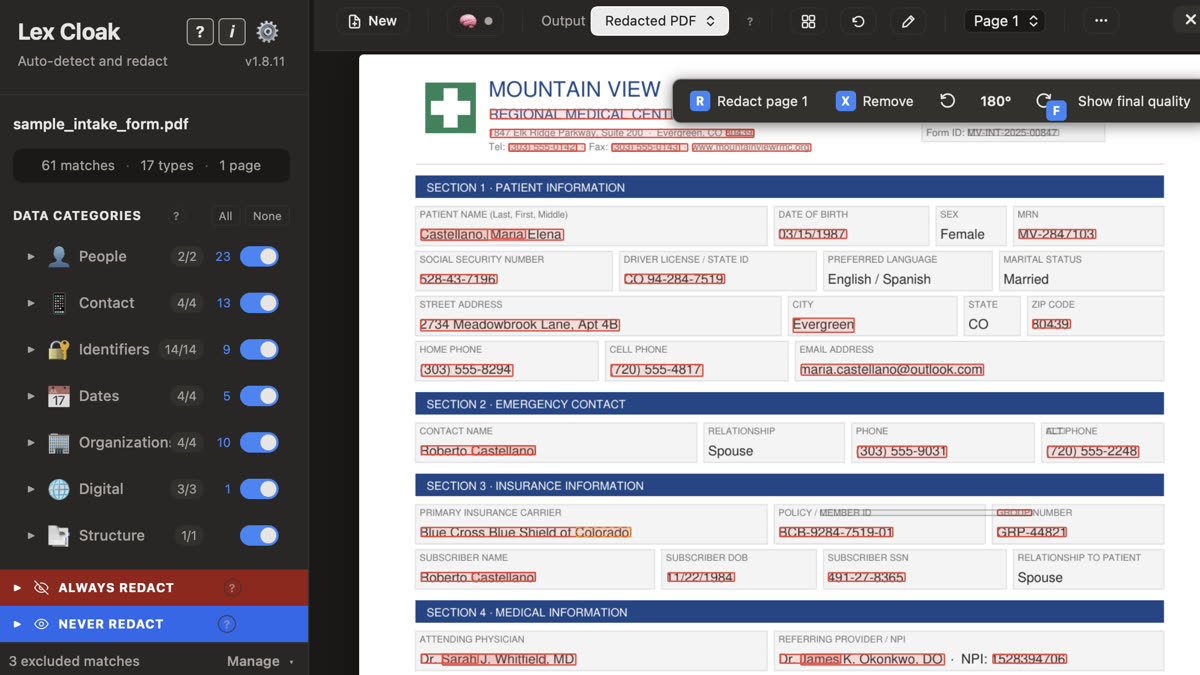Select the pencil edit tool
This screenshot has height=675, width=1200.
coord(908,21)
